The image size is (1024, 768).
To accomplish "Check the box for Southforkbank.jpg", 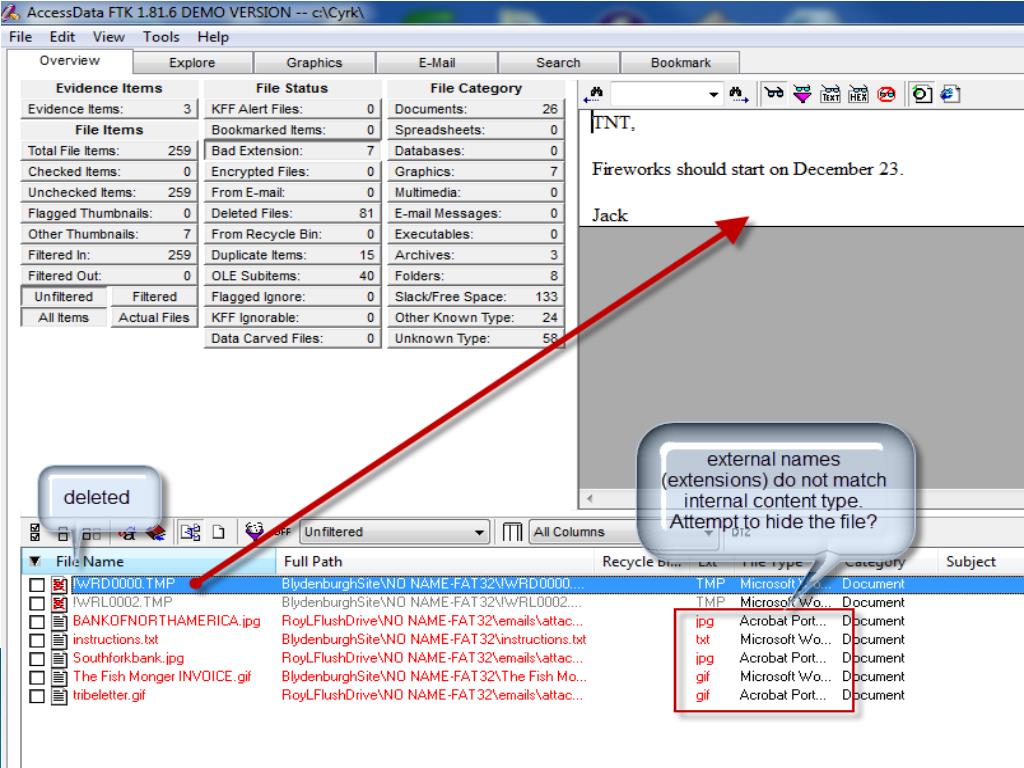I will tap(37, 658).
